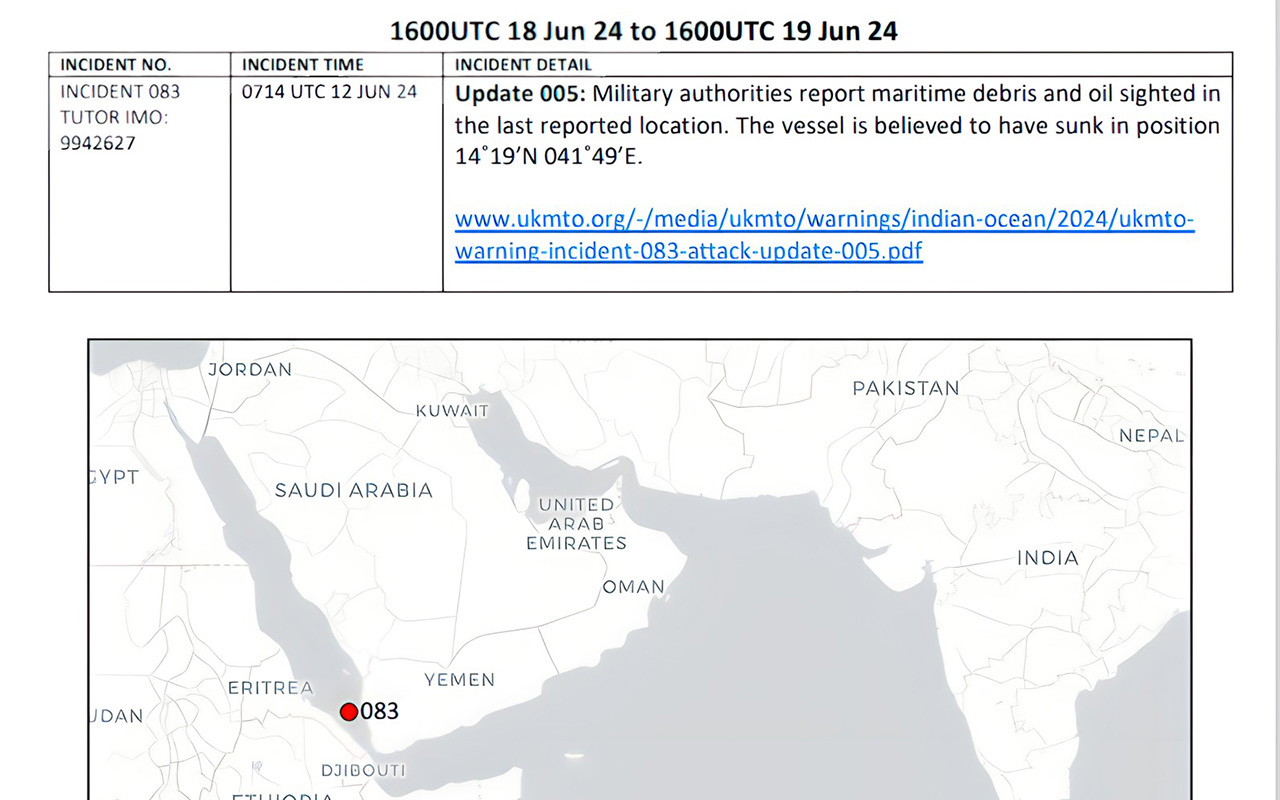
Task: Click the INCIDENT TIME column header
Action: tap(302, 65)
